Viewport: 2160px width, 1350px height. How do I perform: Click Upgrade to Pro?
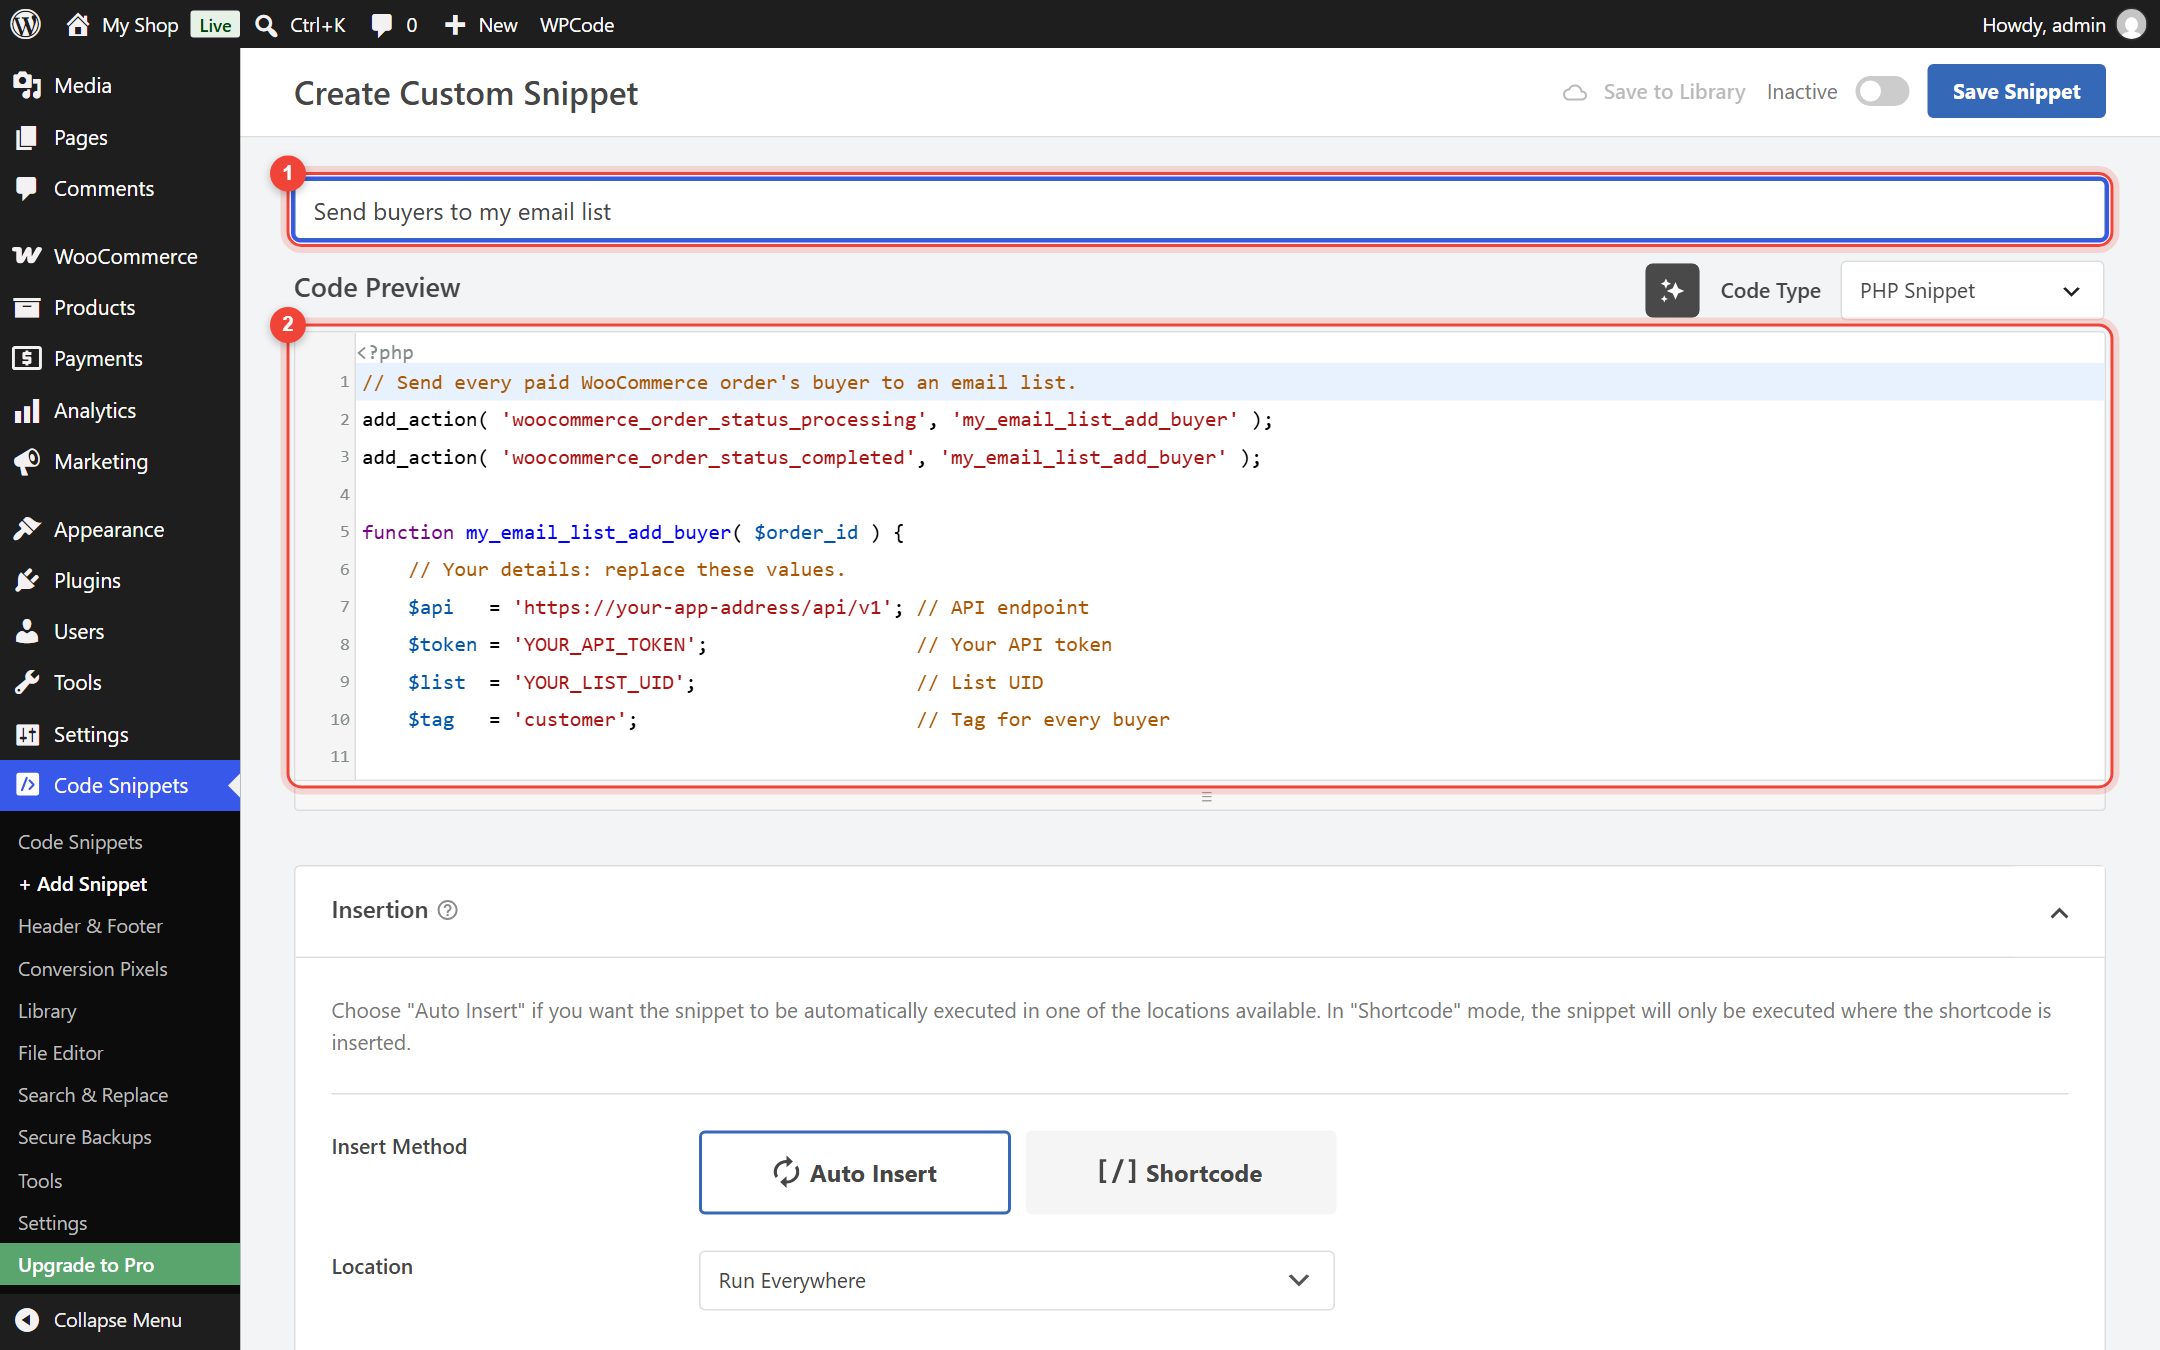(120, 1264)
